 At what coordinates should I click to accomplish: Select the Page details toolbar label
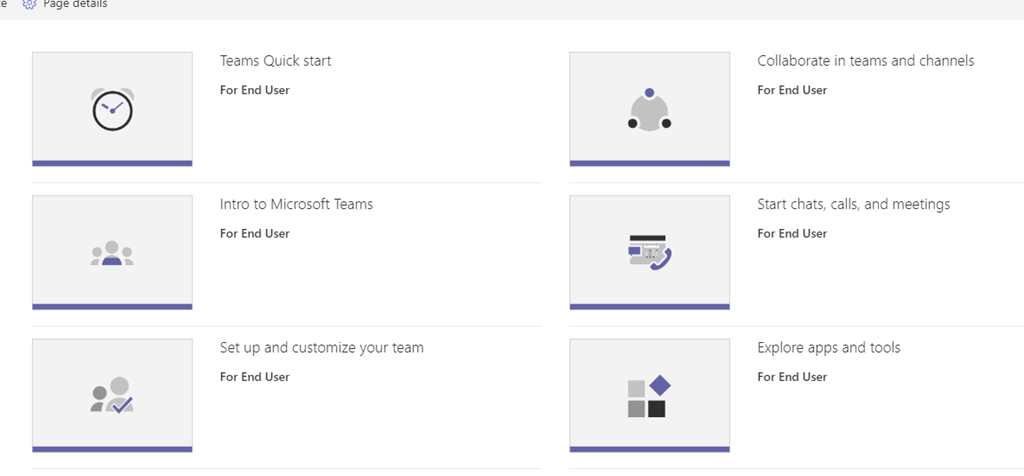(x=75, y=5)
